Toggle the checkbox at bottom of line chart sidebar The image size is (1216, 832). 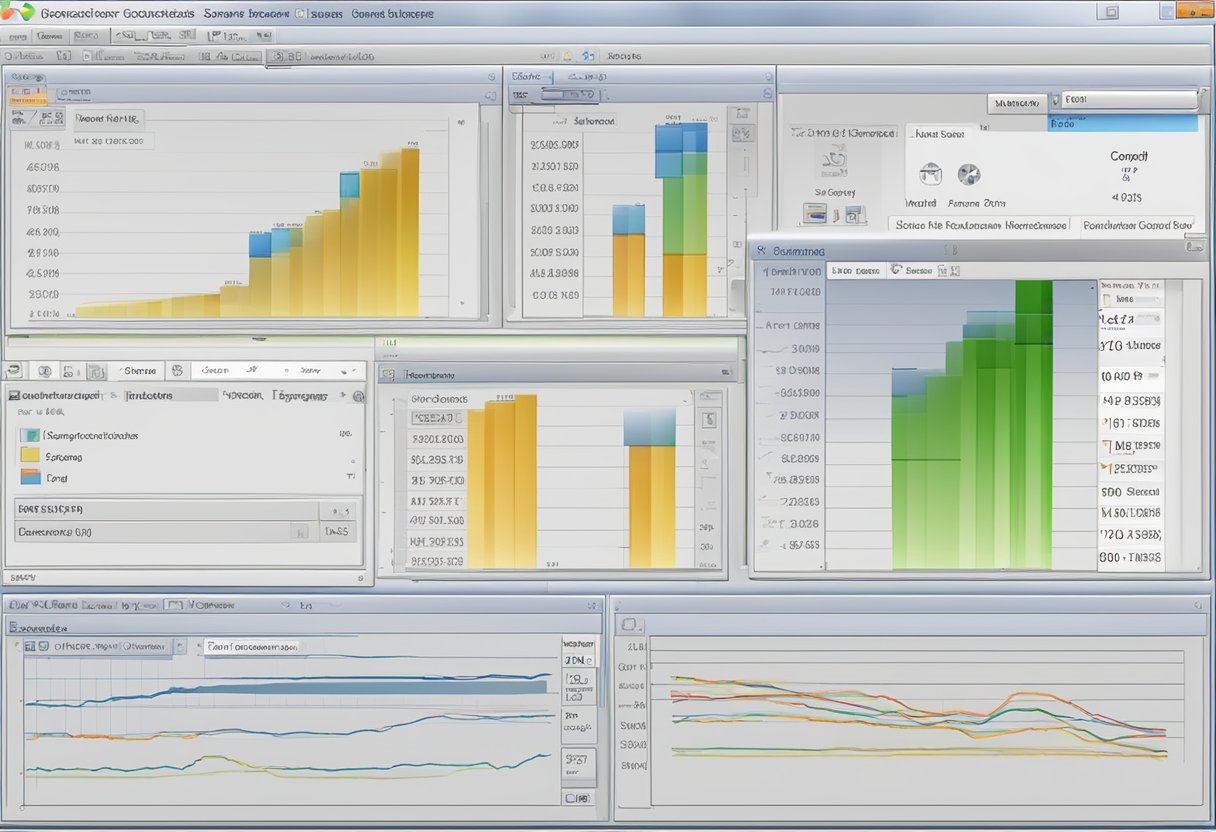[x=577, y=799]
